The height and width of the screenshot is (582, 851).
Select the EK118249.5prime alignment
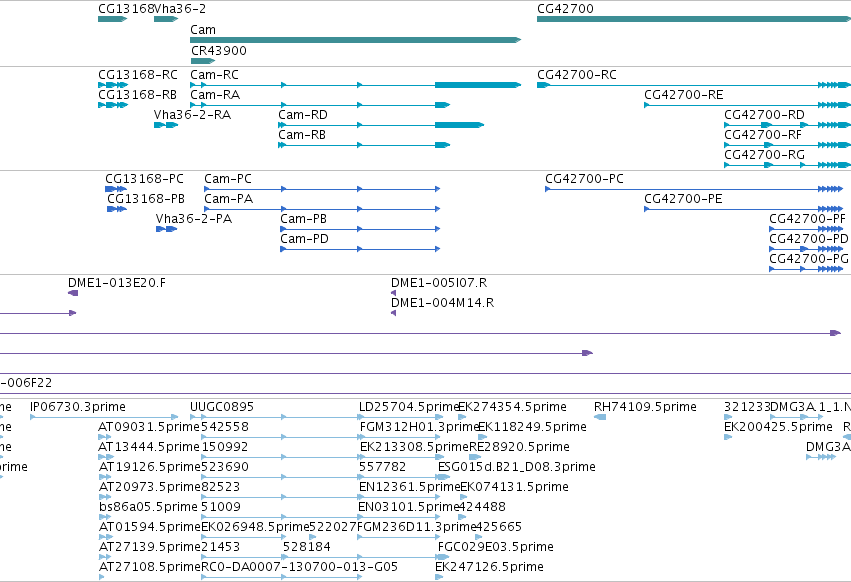(482, 437)
